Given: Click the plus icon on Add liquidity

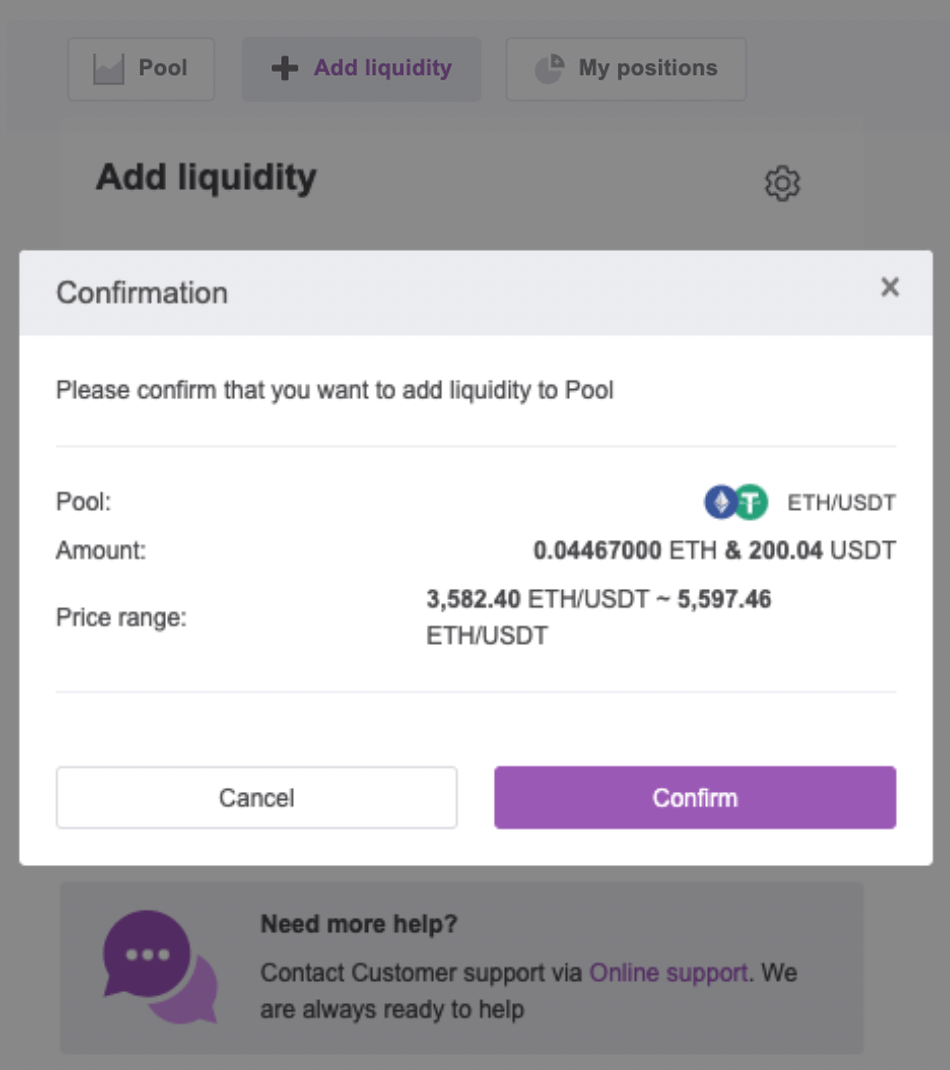Looking at the screenshot, I should [285, 68].
